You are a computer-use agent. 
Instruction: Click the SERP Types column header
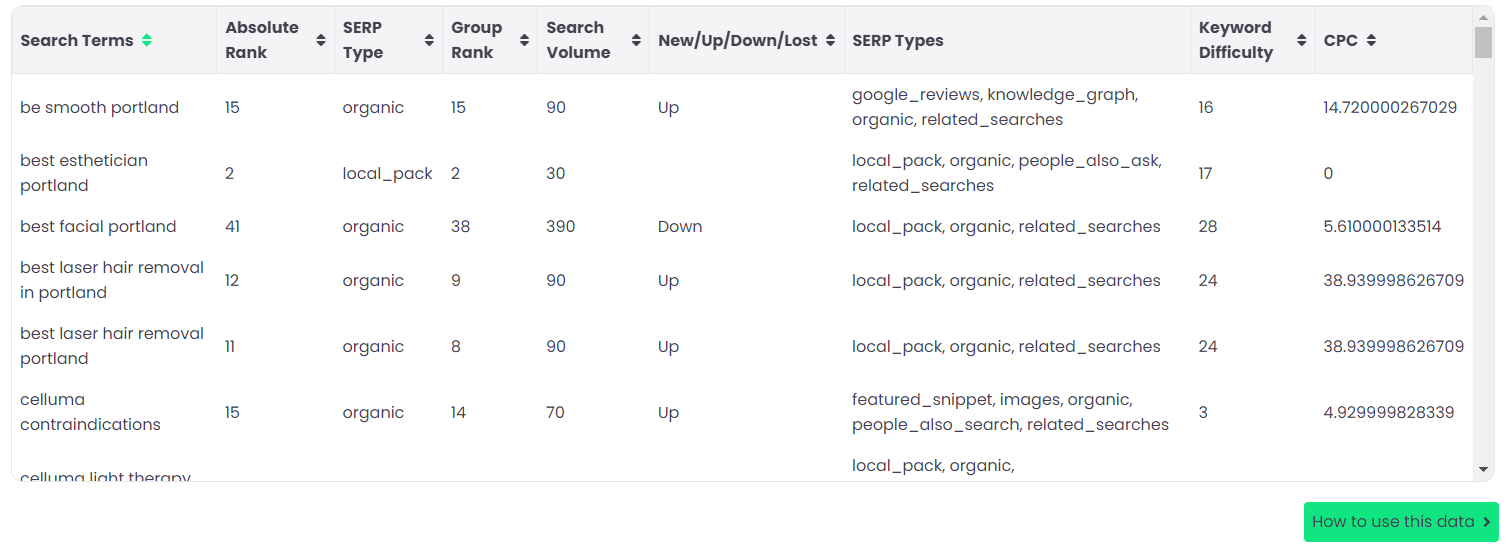point(897,41)
